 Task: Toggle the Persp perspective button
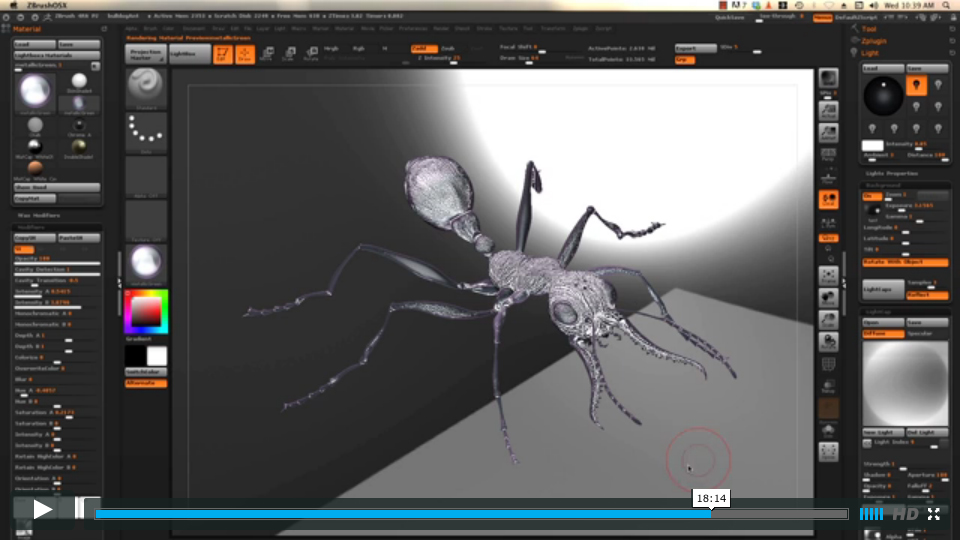828,155
